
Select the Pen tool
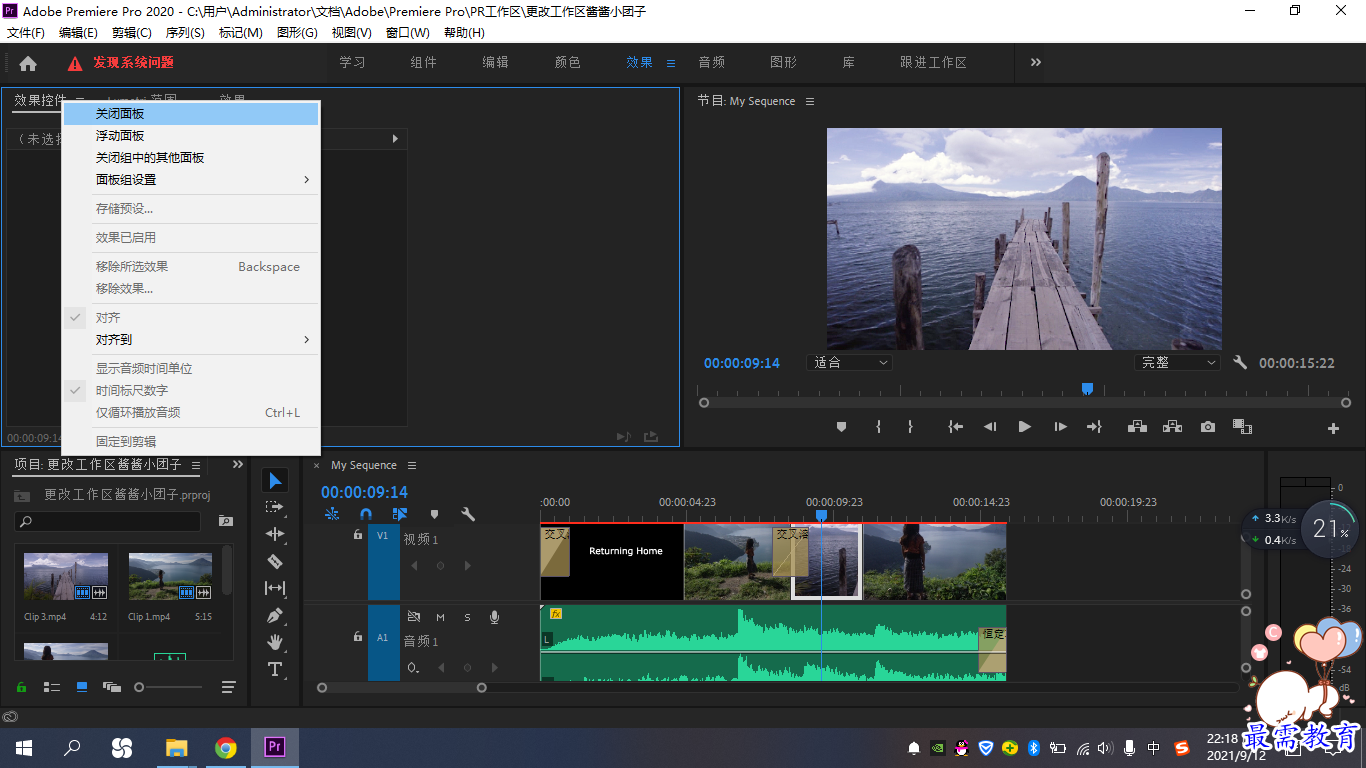tap(275, 615)
